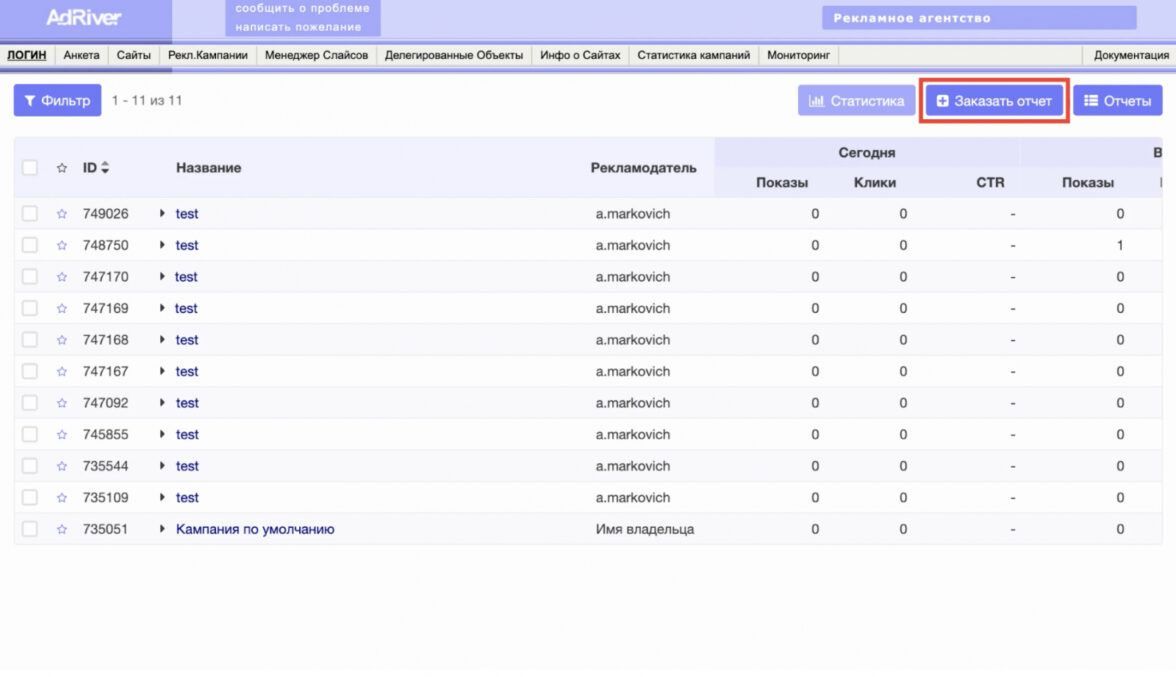Click the AdRiver logo

pyautogui.click(x=84, y=18)
